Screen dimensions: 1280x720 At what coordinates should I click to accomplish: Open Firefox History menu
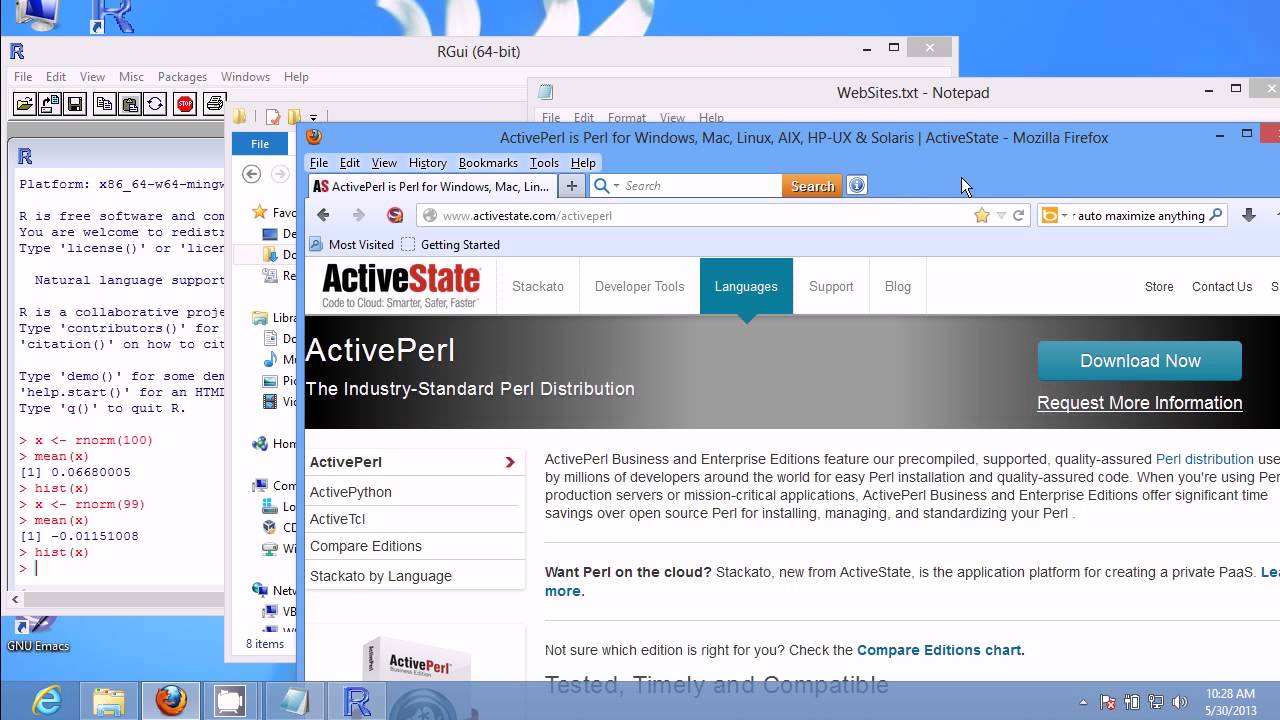pos(427,163)
